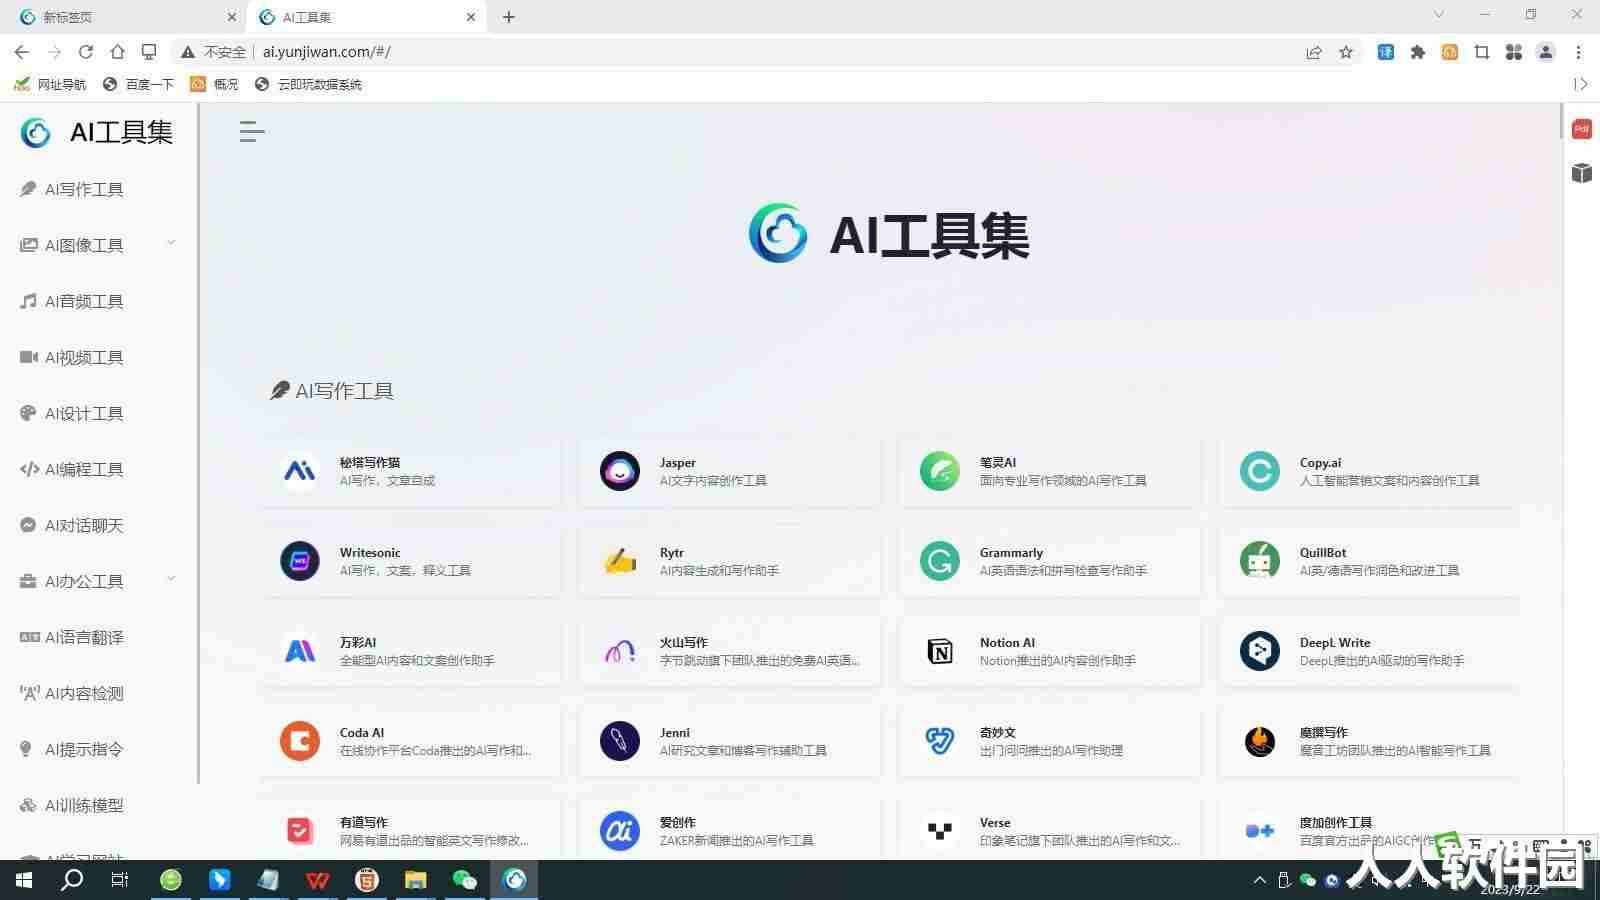Open the 网址导航 bookmark
The height and width of the screenshot is (900, 1600).
click(x=50, y=84)
